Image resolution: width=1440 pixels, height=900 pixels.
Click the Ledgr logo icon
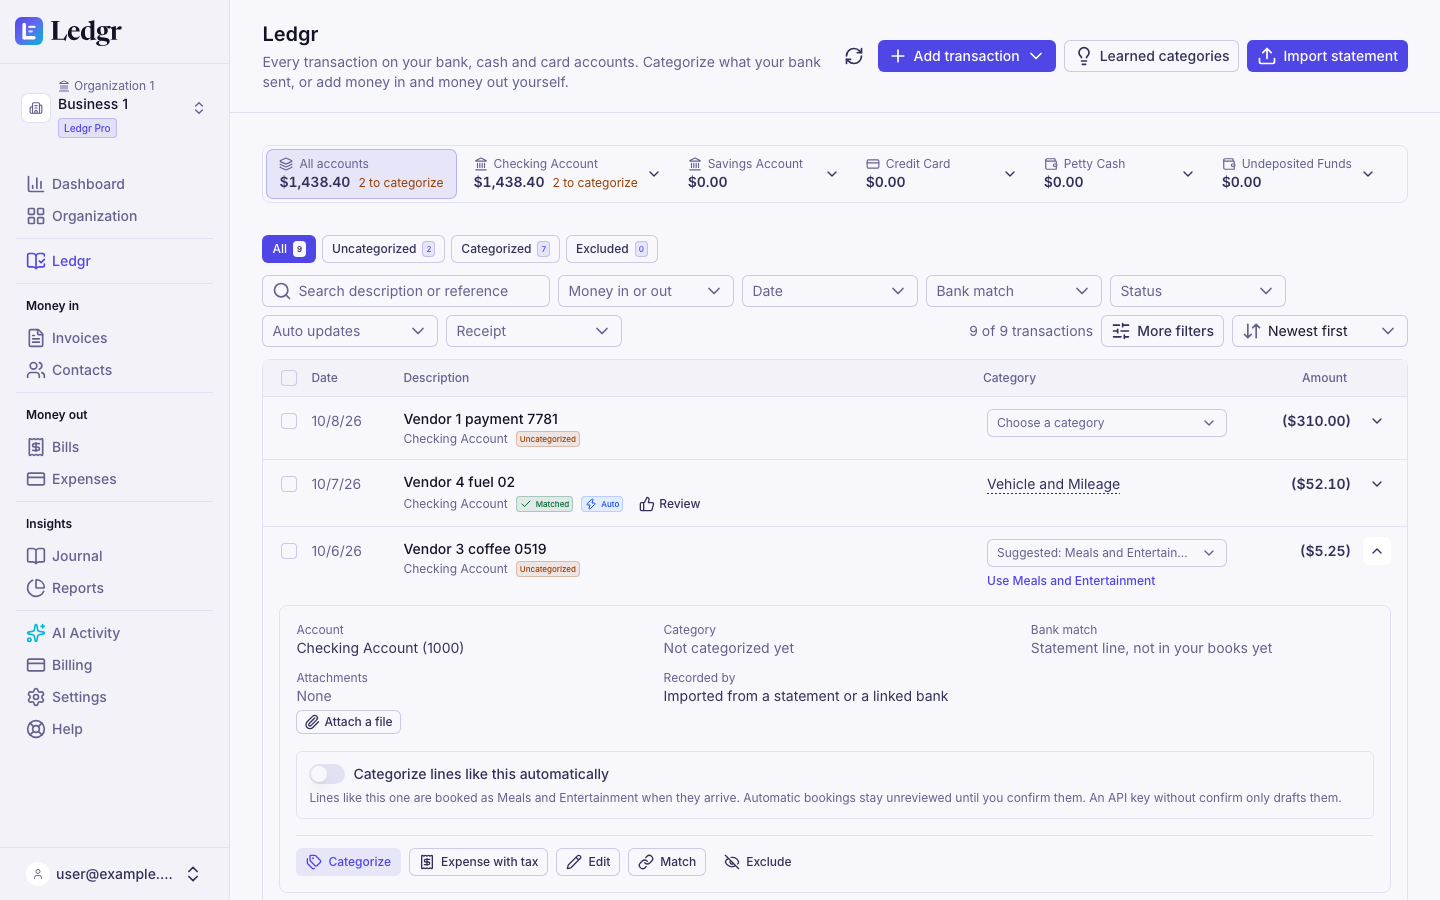point(29,31)
